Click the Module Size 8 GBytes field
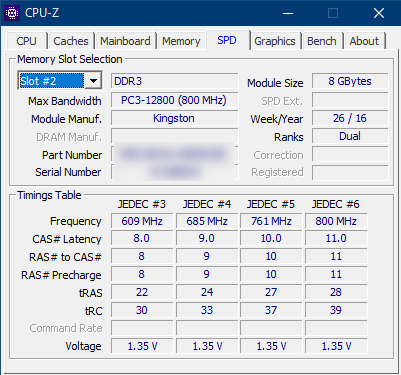 coord(350,81)
